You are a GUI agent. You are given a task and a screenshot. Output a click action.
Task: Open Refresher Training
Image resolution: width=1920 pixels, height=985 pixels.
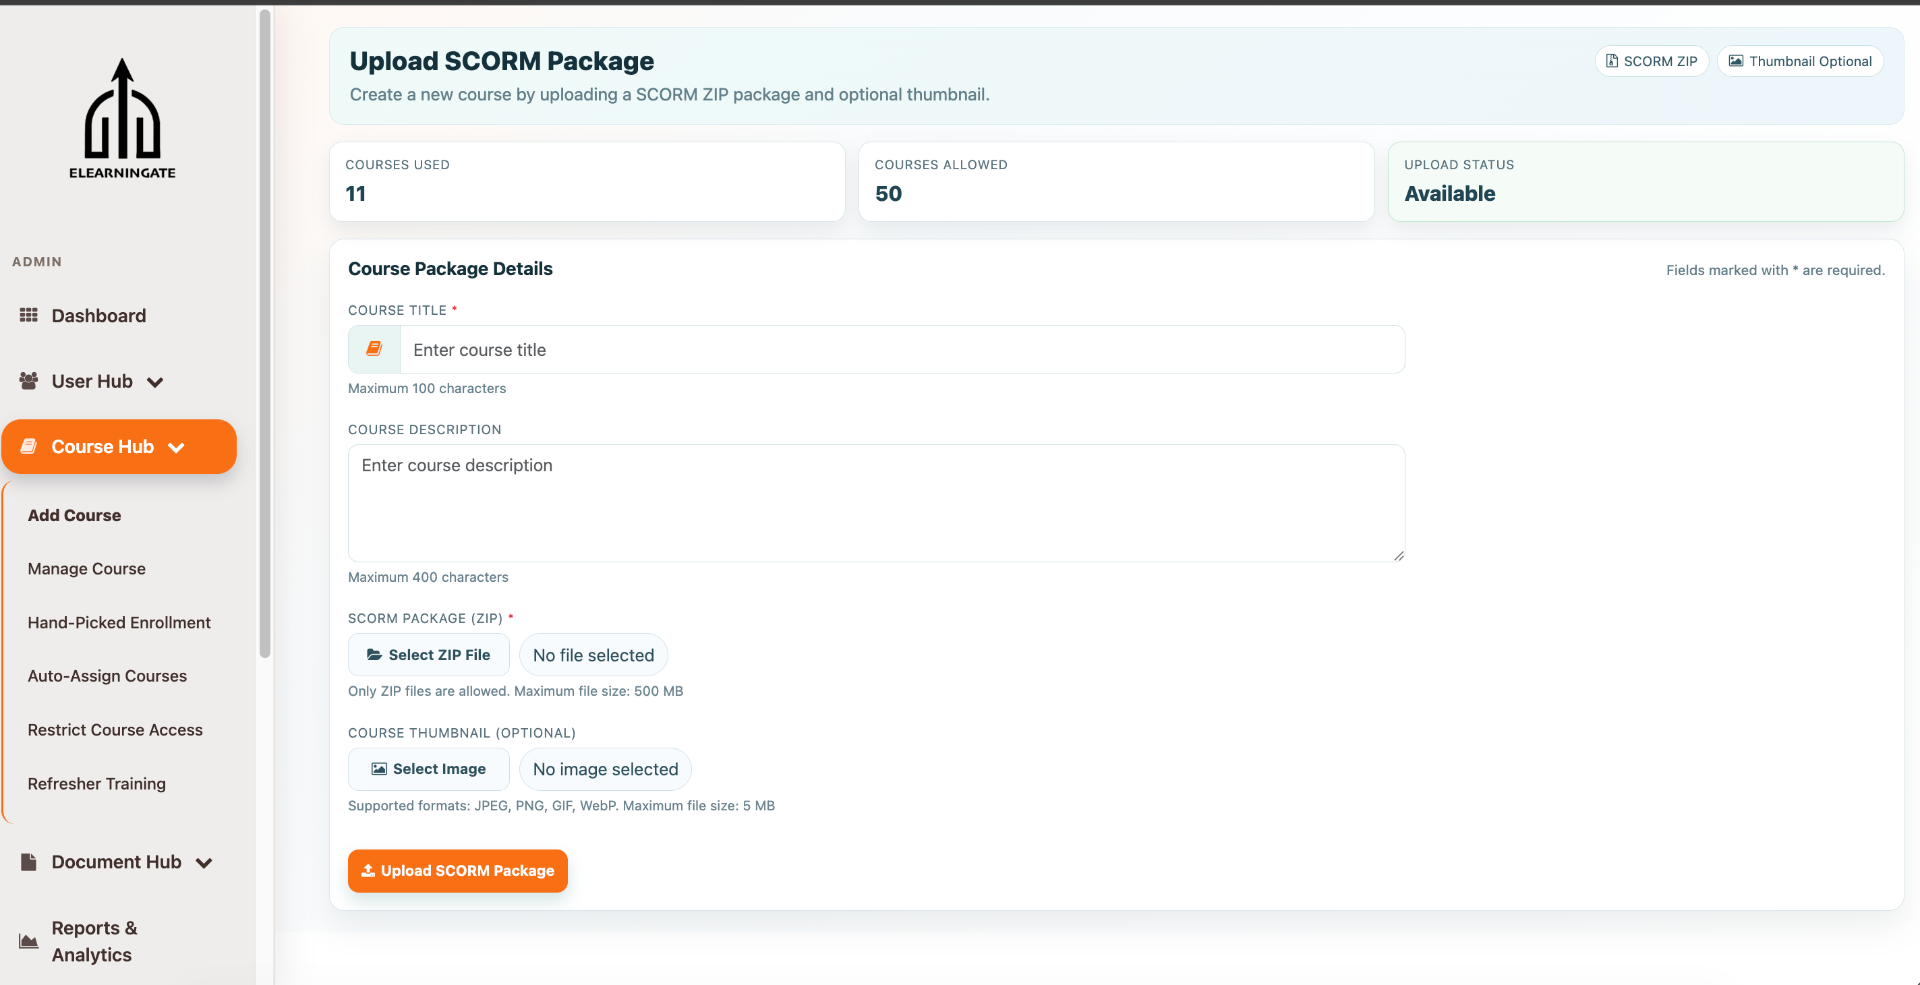pyautogui.click(x=97, y=784)
